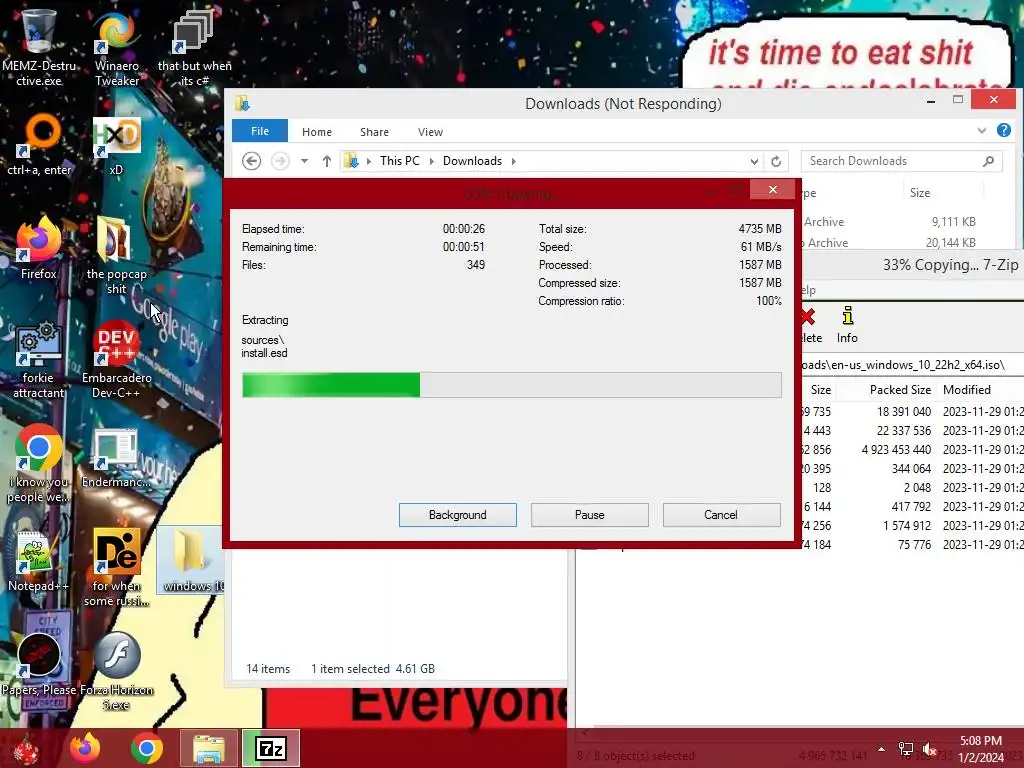Image resolution: width=1024 pixels, height=768 pixels.
Task: Click the taskbar clock showing 5:08 PM
Action: pos(981,749)
